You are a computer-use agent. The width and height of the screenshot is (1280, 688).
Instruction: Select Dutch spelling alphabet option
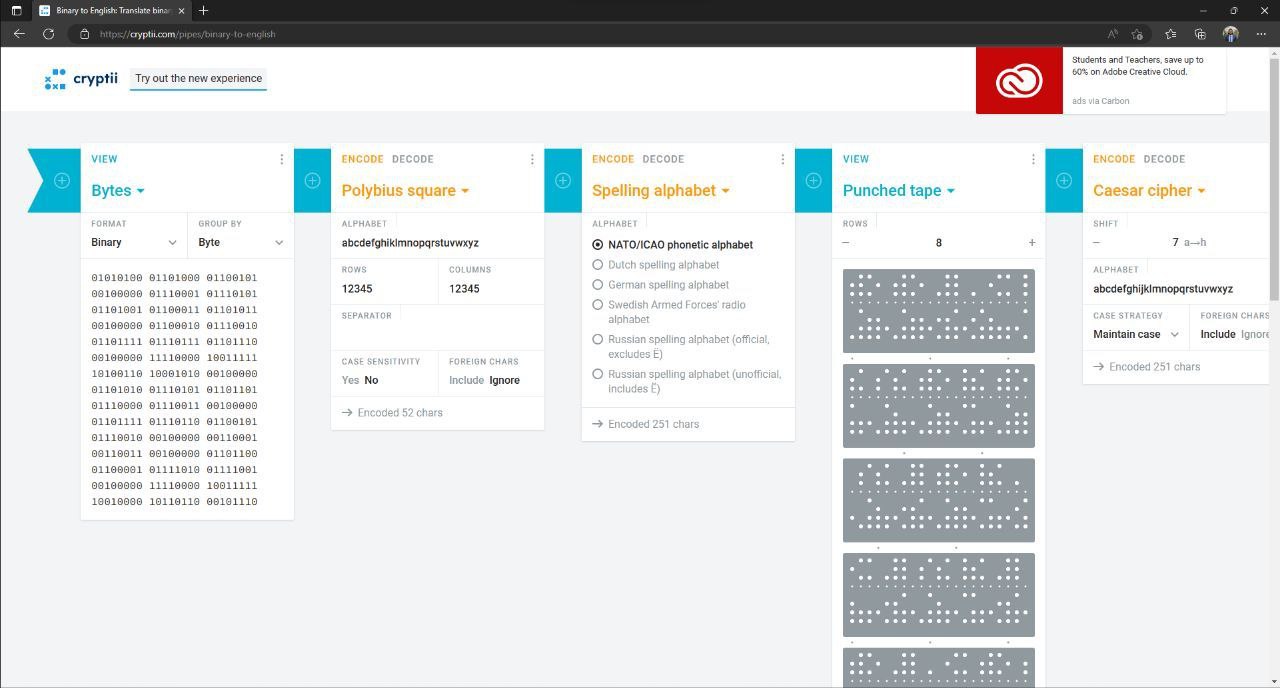(x=598, y=265)
